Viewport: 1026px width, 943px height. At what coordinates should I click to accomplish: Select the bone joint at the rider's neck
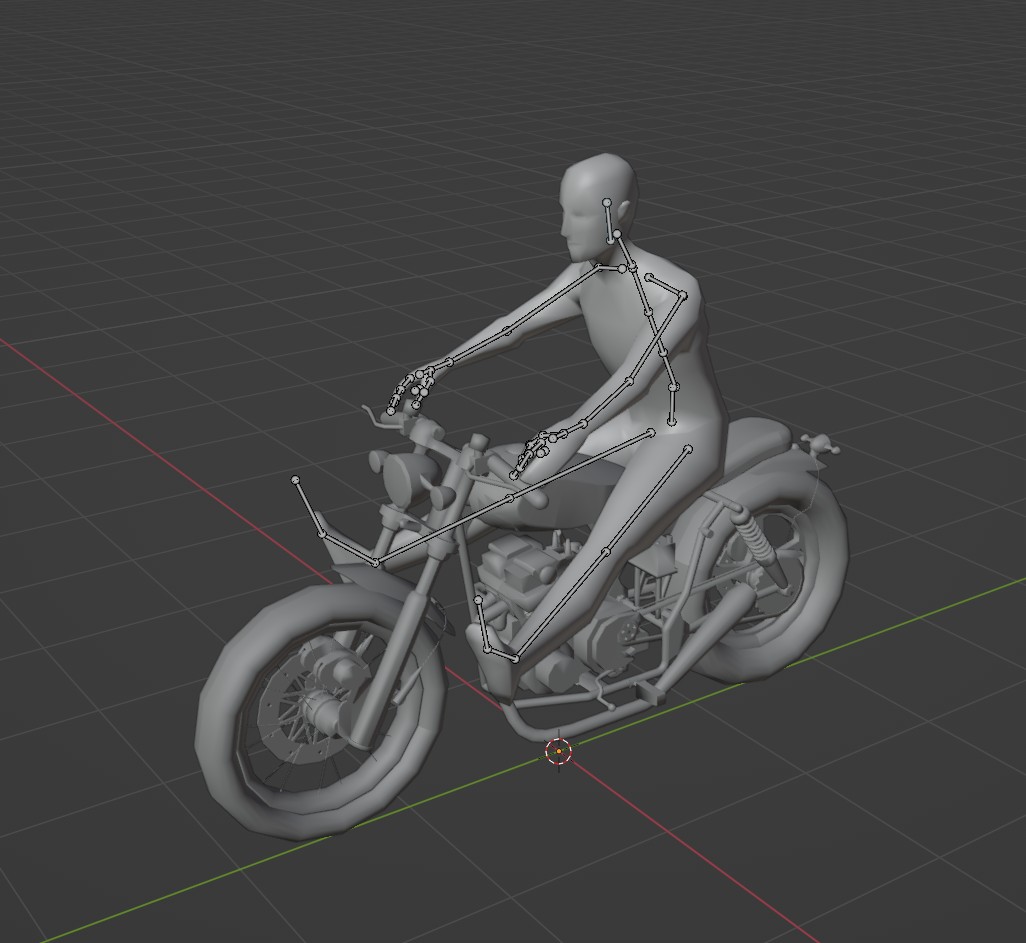[616, 235]
